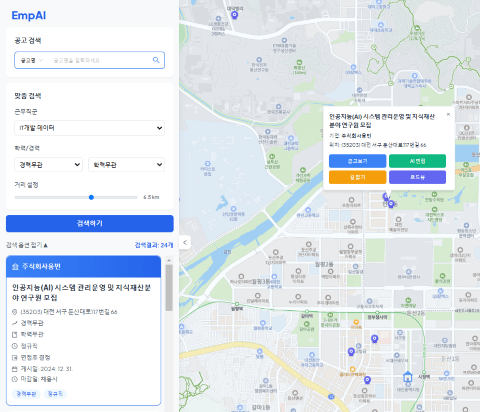Click the 경력무관 tag chip on the card
480x412 pixels.
click(26, 394)
